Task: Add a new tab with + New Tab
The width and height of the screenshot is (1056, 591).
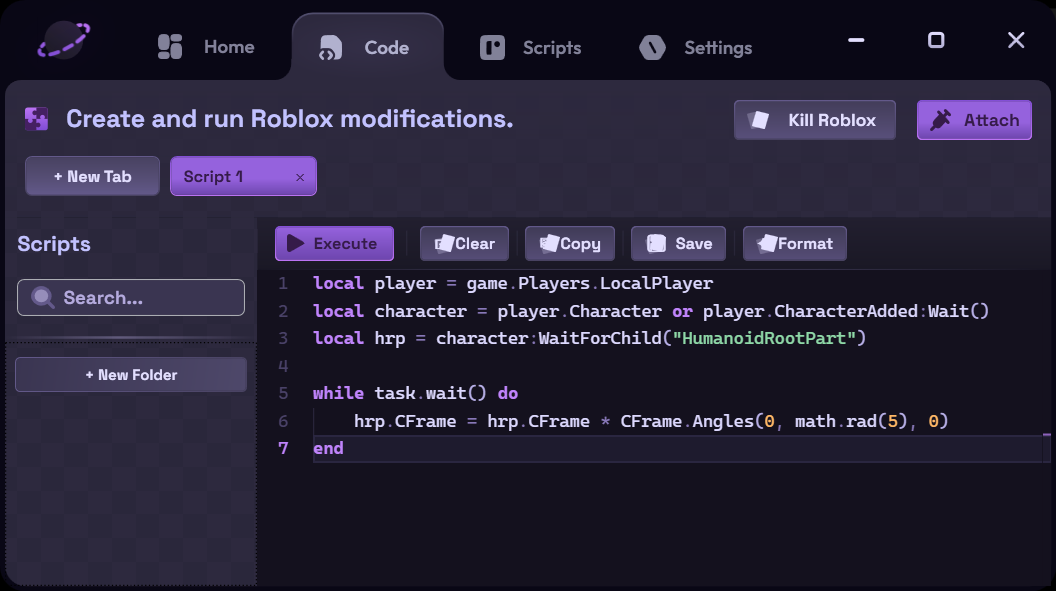Action: point(92,176)
